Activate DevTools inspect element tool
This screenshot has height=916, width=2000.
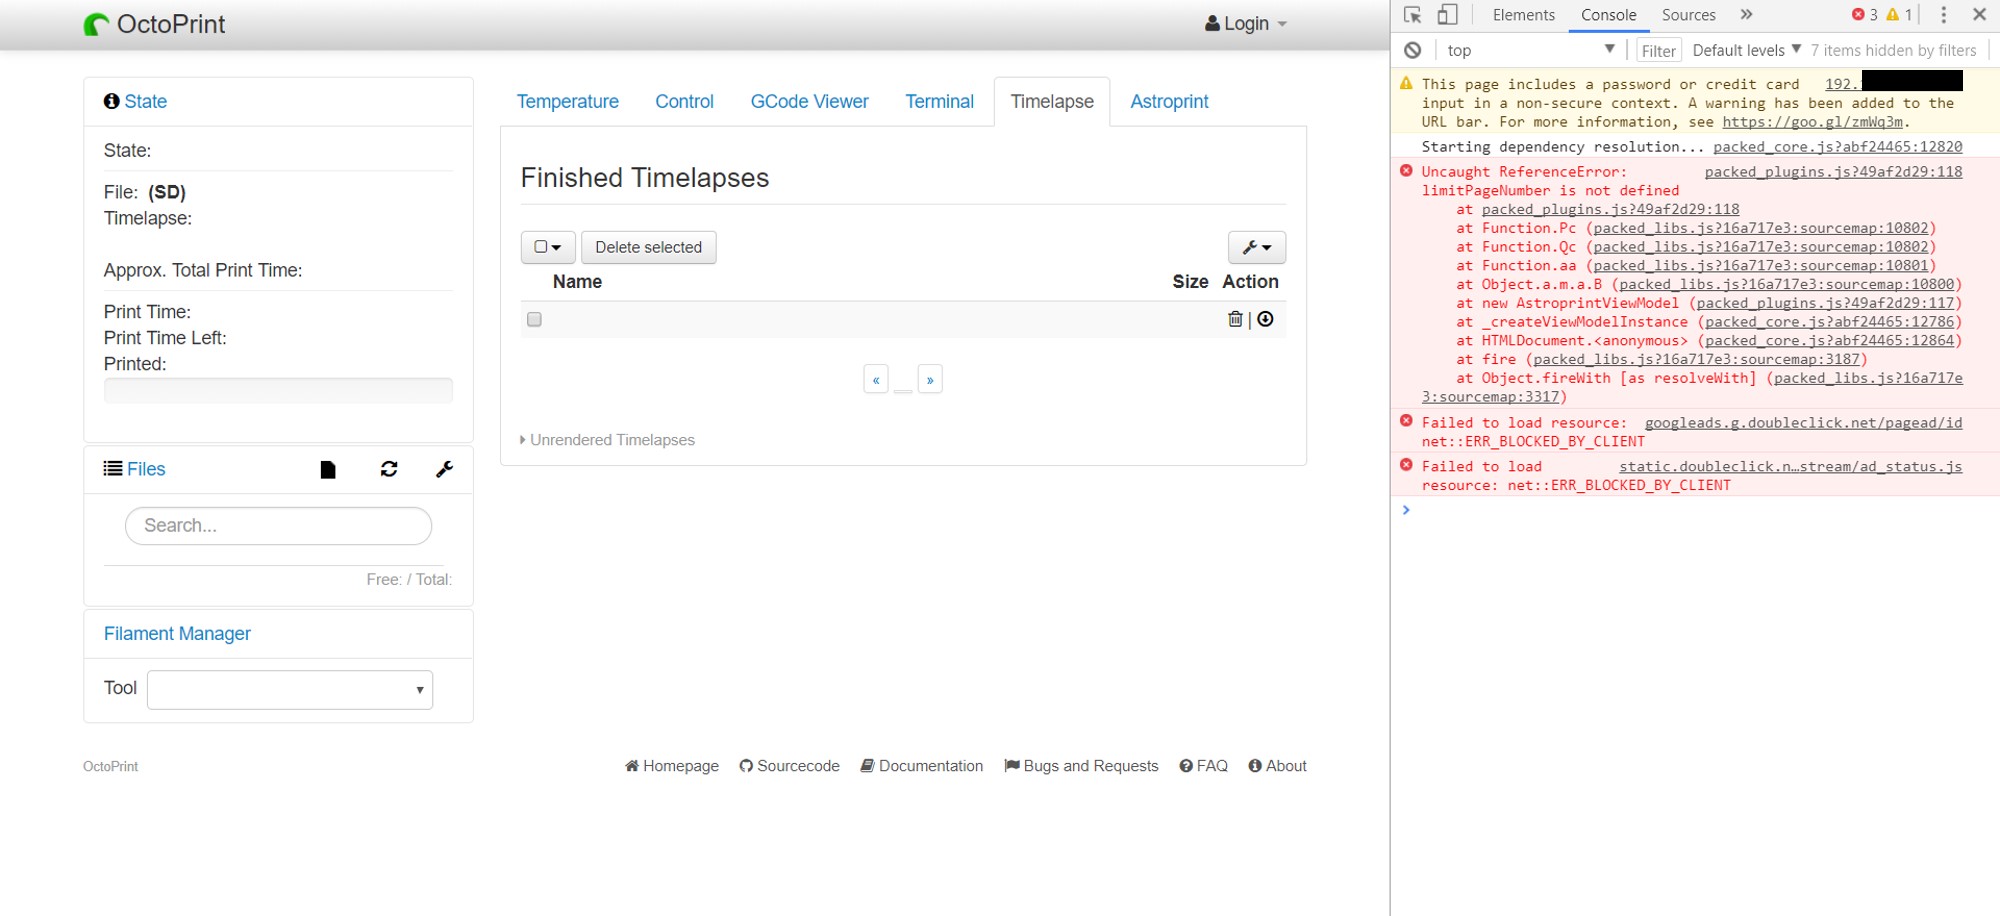pos(1412,15)
